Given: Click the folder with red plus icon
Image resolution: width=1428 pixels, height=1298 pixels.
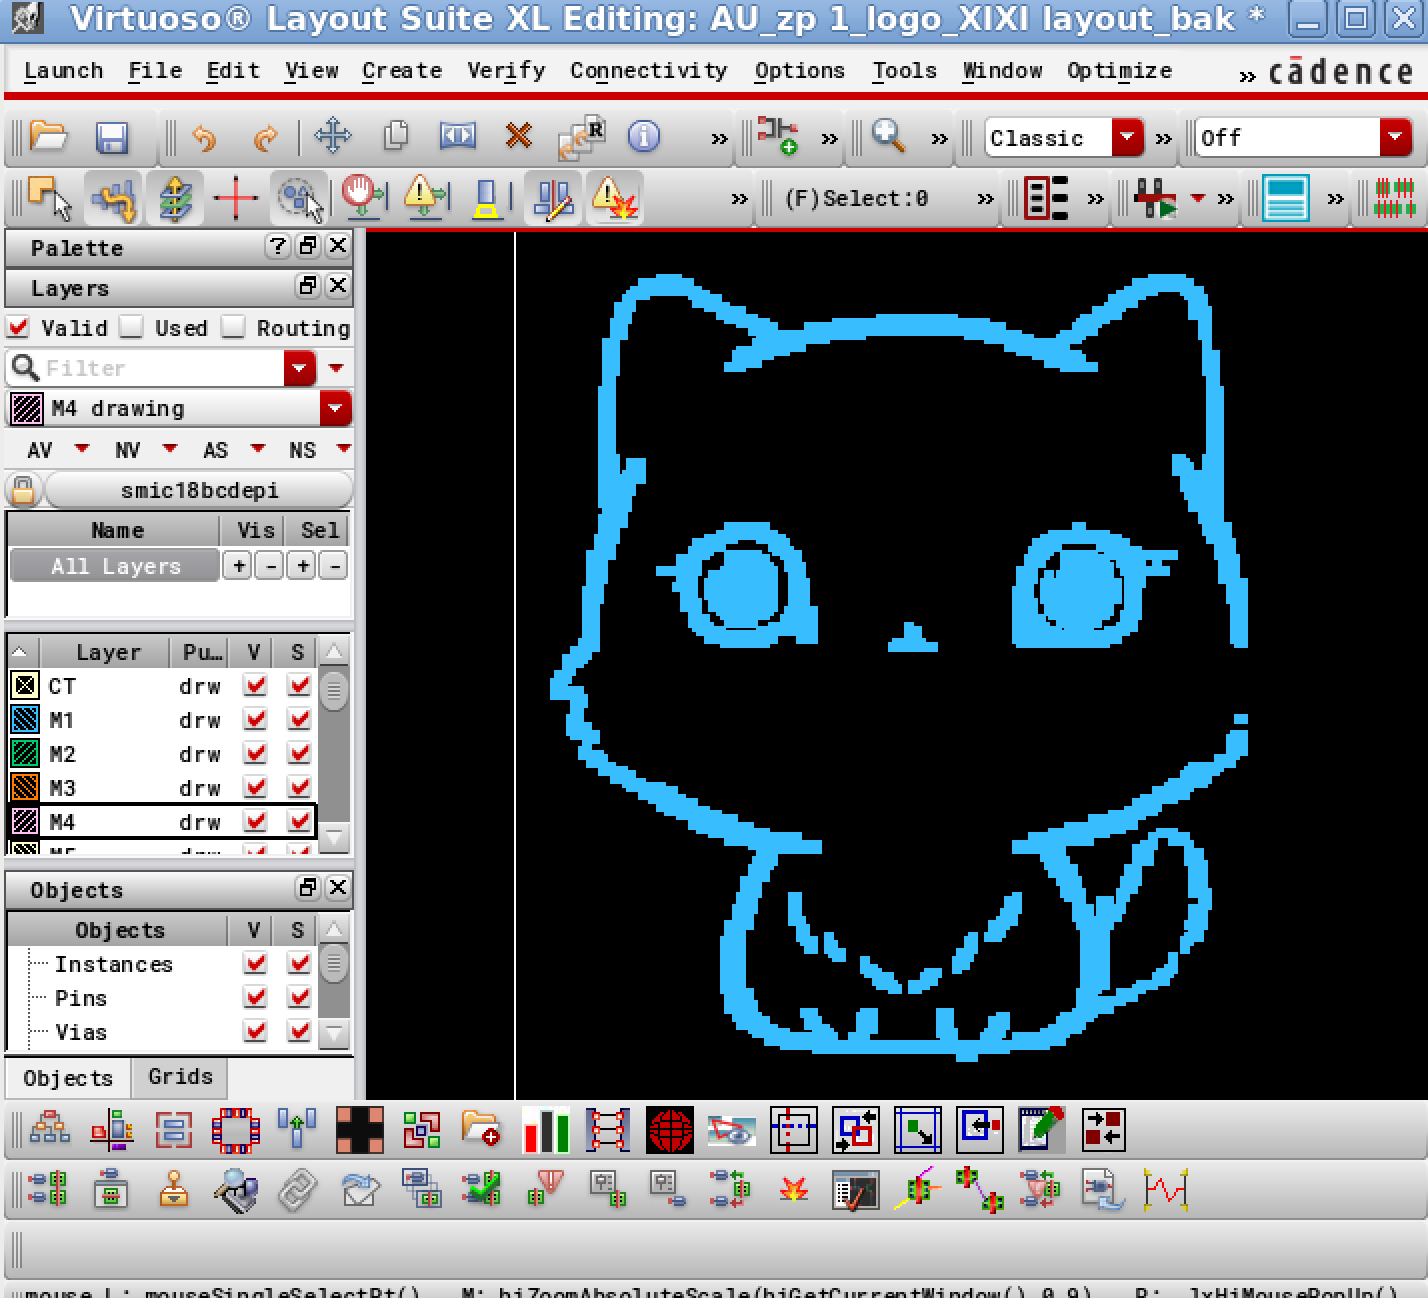Looking at the screenshot, I should pos(482,1131).
